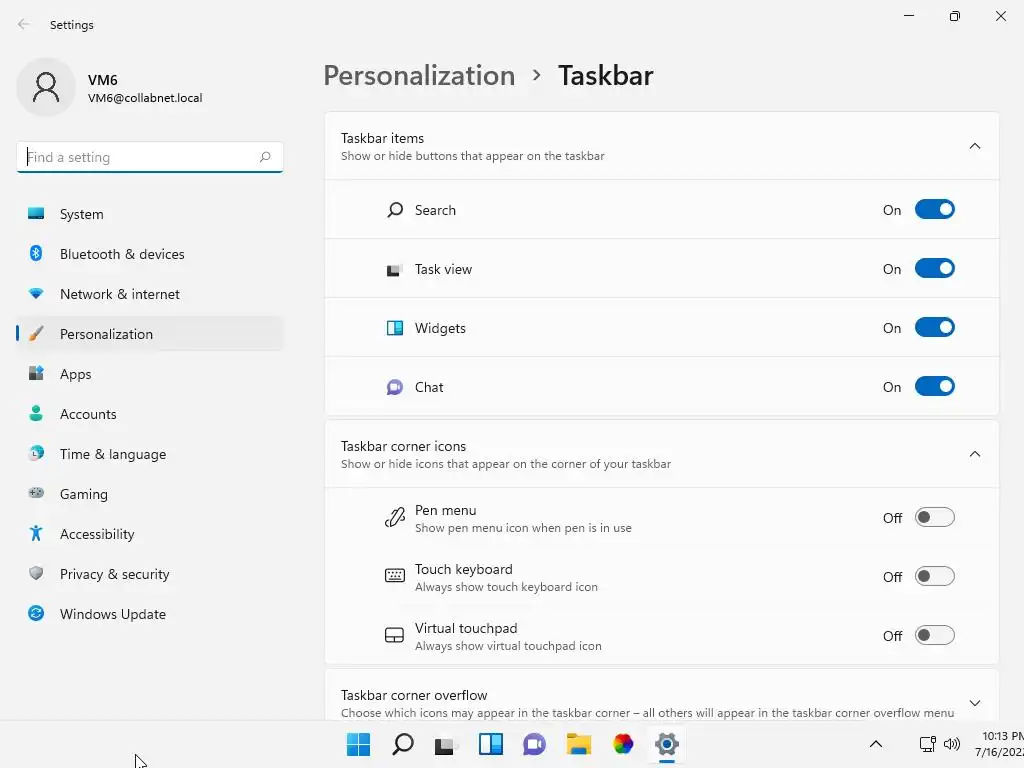Open the System settings category
This screenshot has height=768, width=1024.
[150, 214]
